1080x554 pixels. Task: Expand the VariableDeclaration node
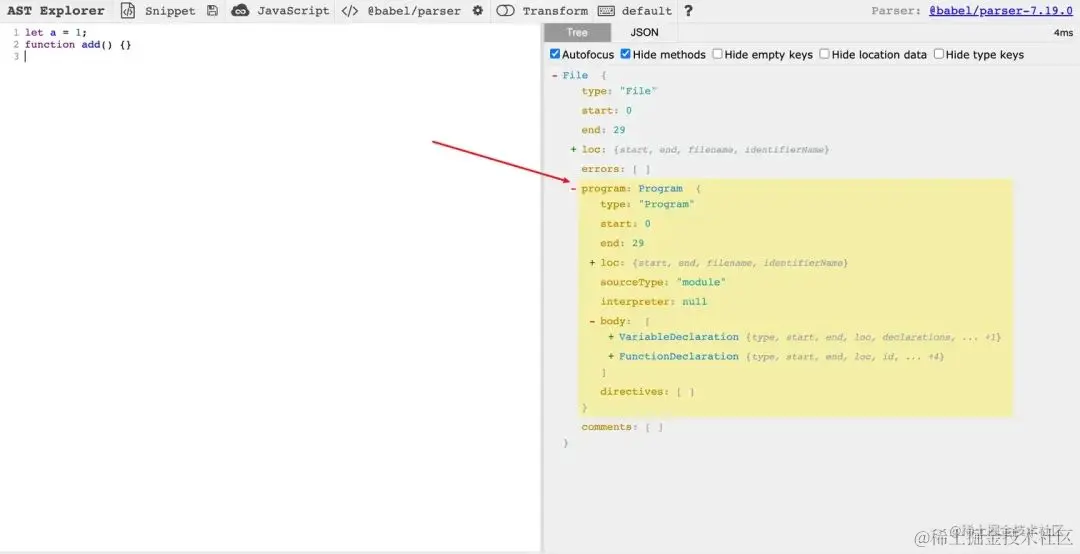(x=611, y=337)
